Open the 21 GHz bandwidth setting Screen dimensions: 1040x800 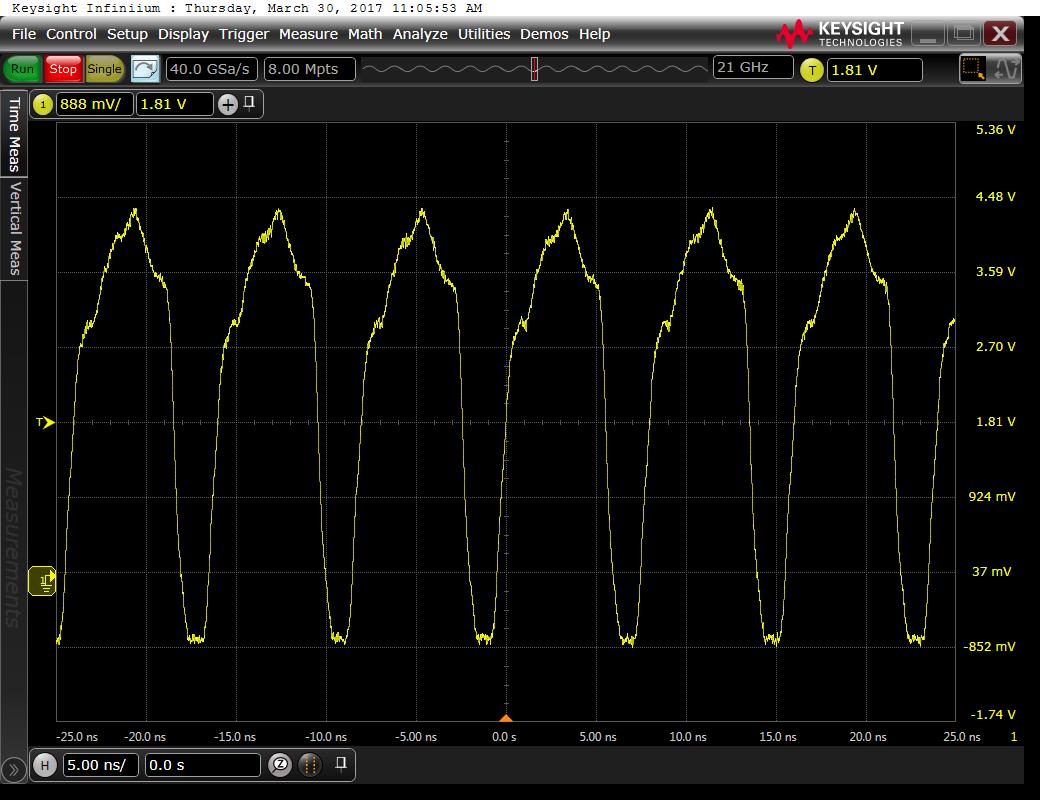tap(753, 68)
